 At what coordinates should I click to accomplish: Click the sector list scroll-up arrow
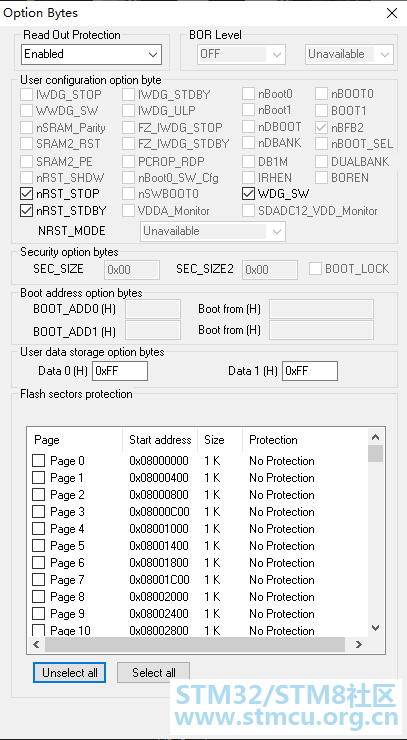[x=375, y=437]
